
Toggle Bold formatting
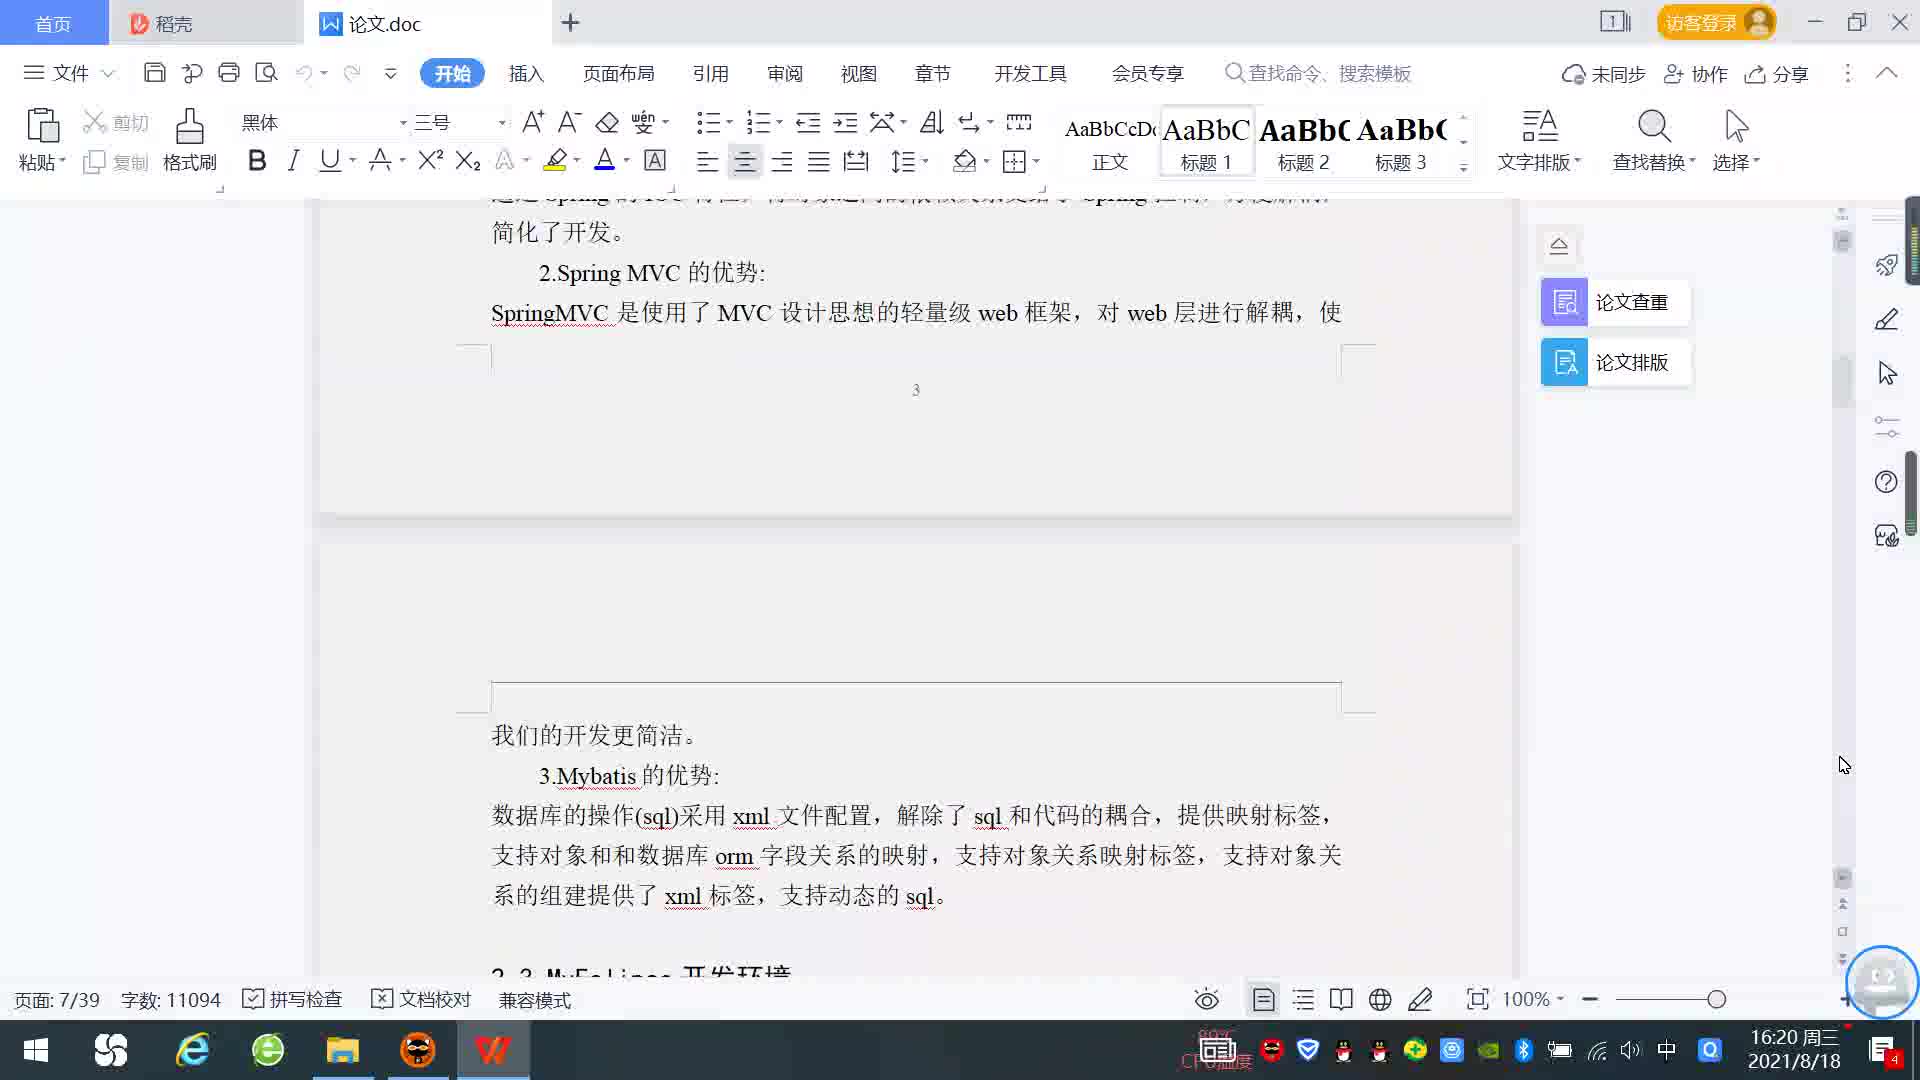pyautogui.click(x=257, y=160)
